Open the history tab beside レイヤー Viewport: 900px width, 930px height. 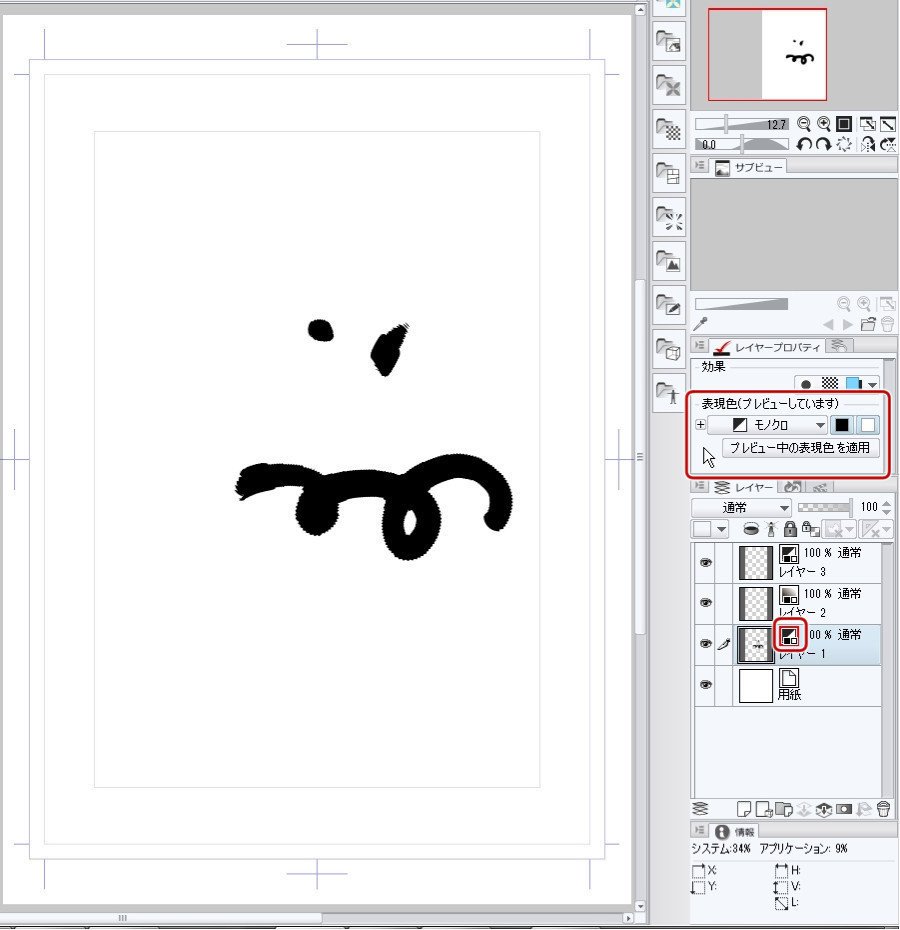tap(793, 486)
